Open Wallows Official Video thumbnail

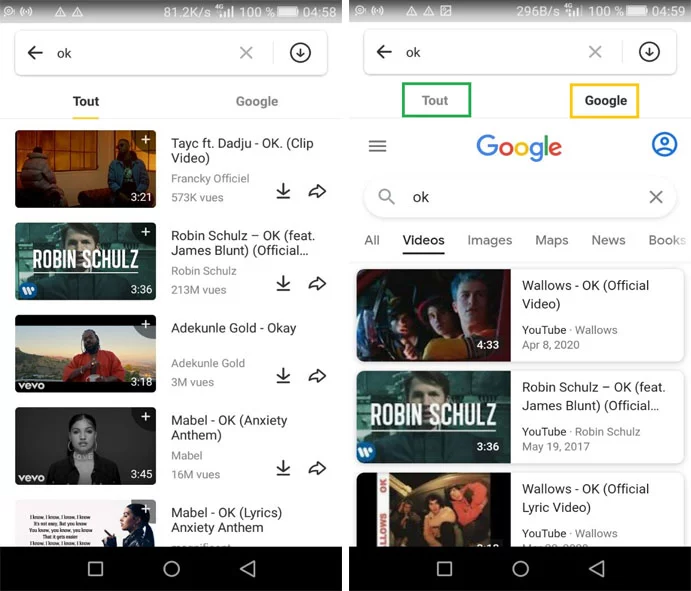[434, 315]
